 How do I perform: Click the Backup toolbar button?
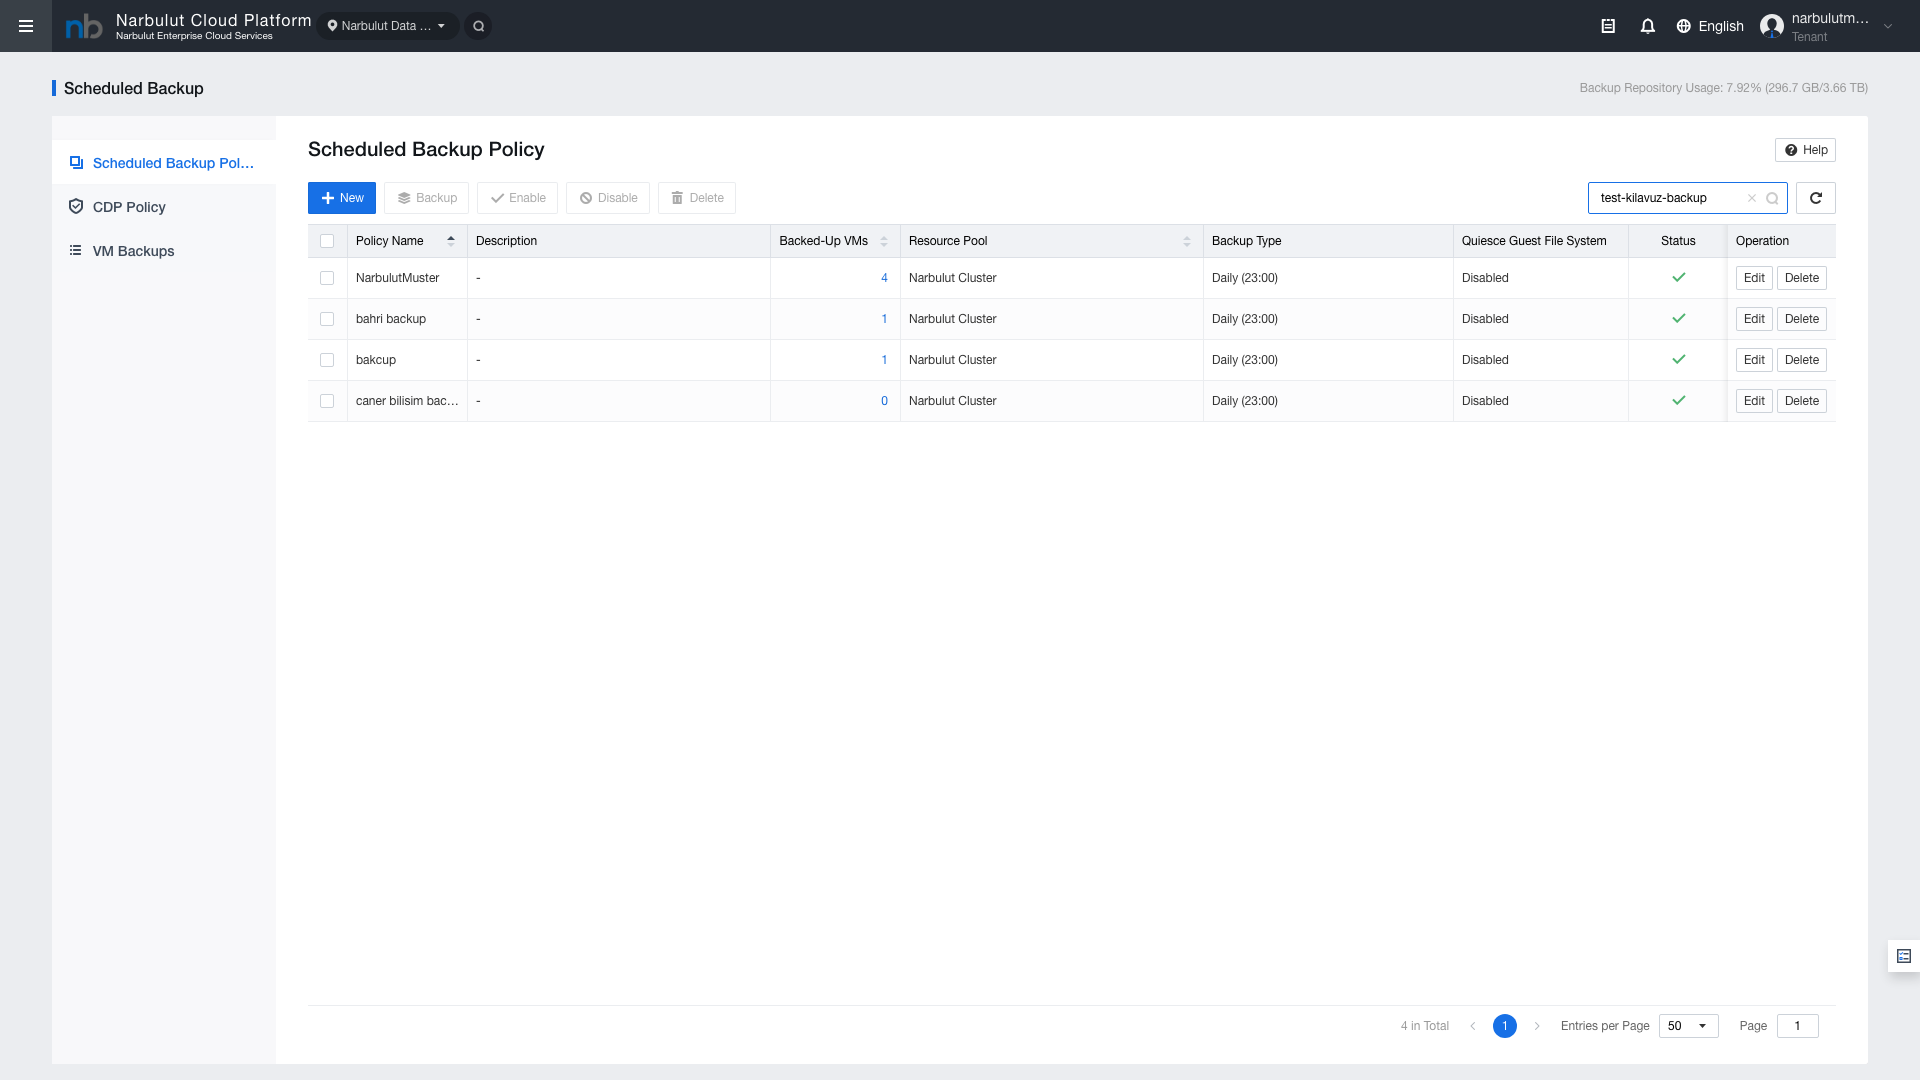pos(427,198)
